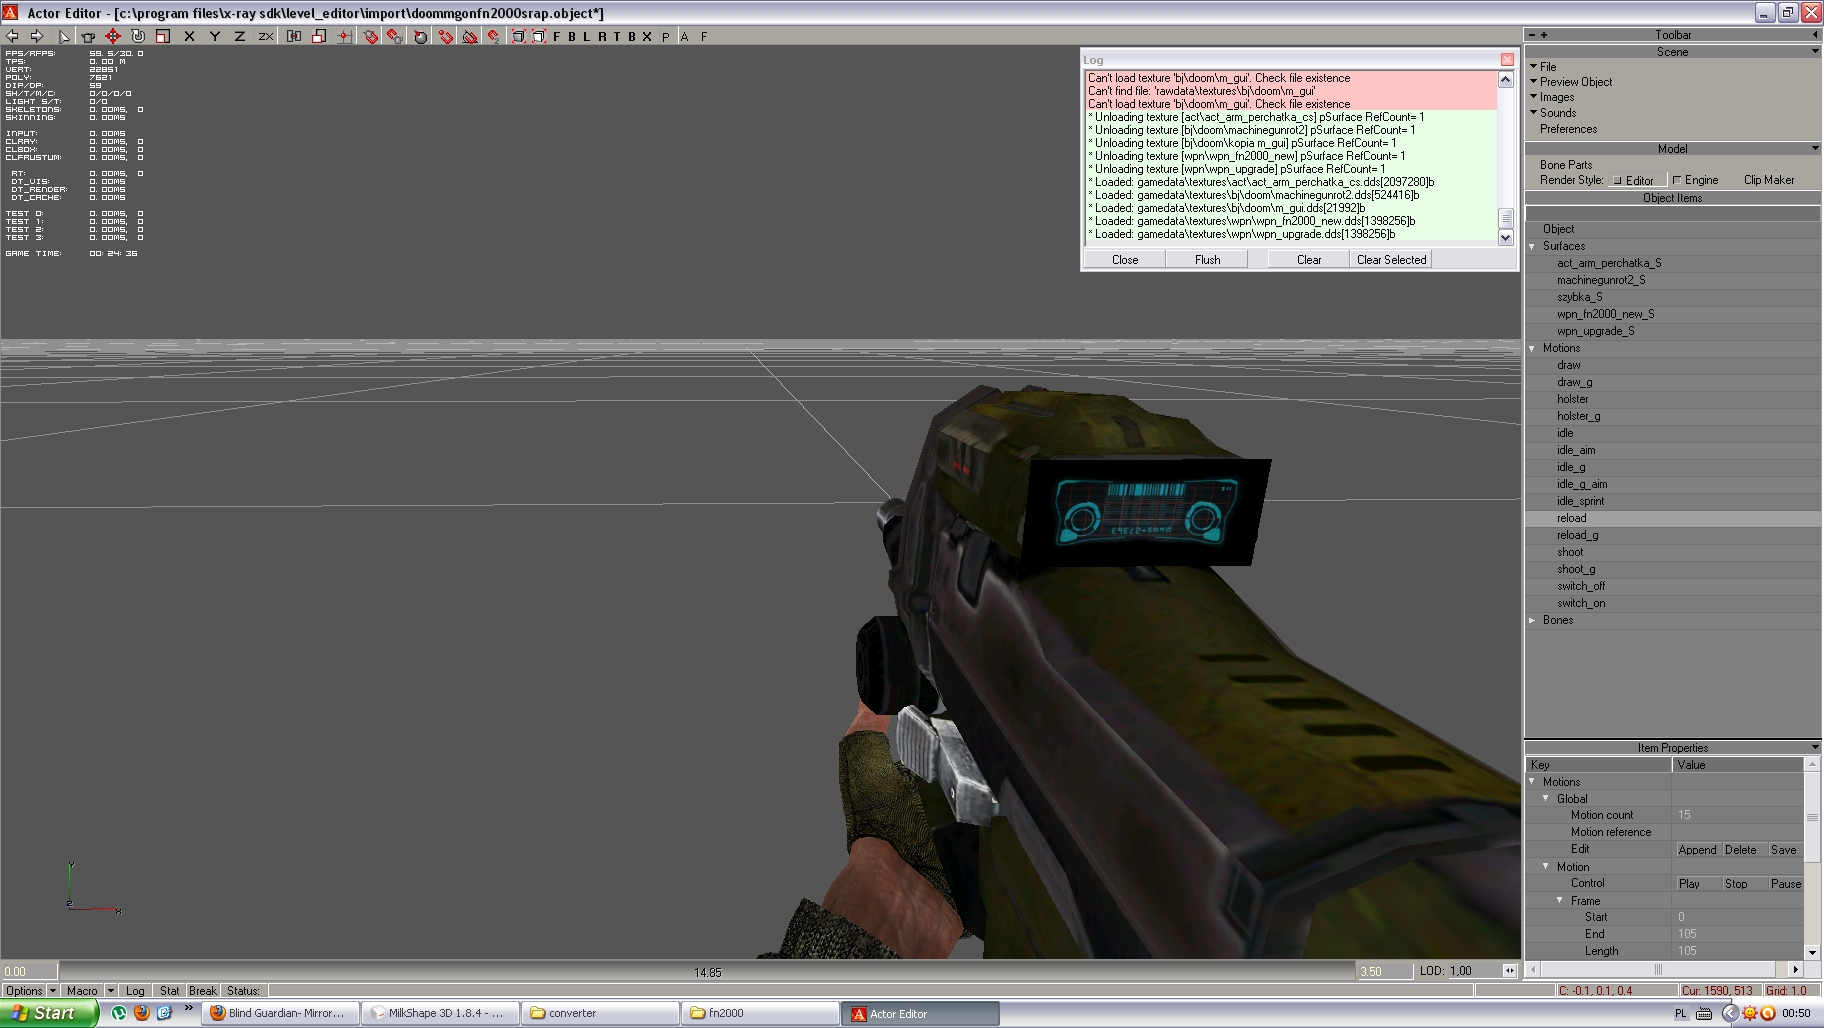Select the idle_sprint motion
The image size is (1824, 1028).
pos(1580,501)
